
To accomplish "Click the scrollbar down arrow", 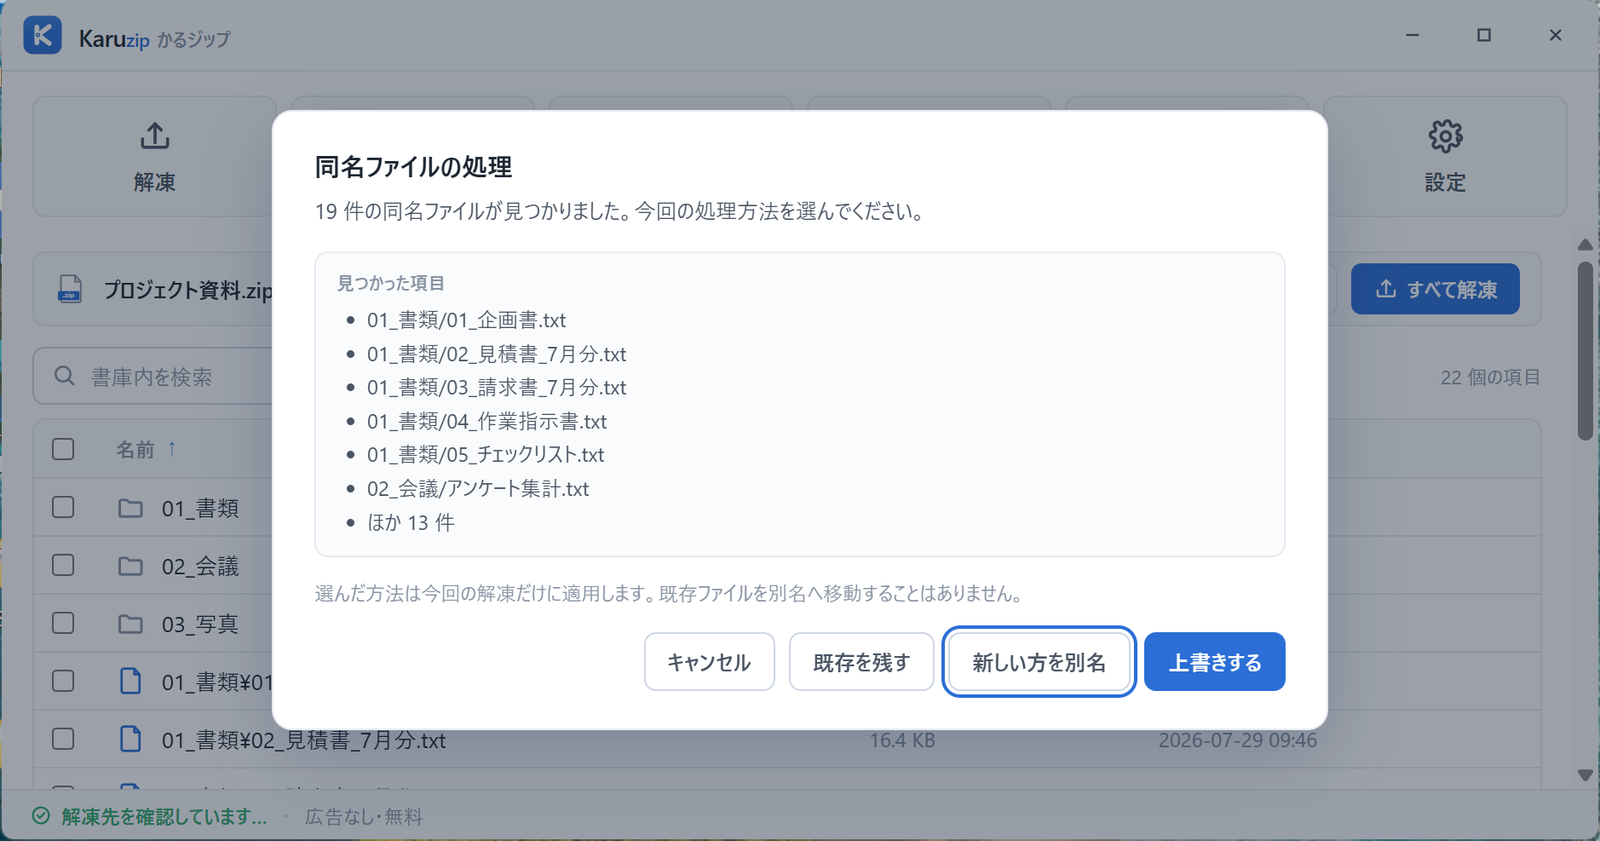I will coord(1585,775).
